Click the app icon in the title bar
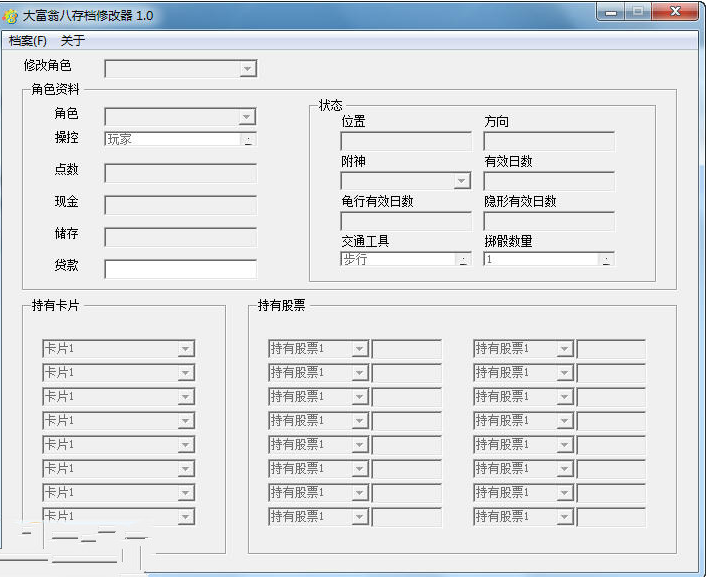This screenshot has width=706, height=577. [x=10, y=16]
